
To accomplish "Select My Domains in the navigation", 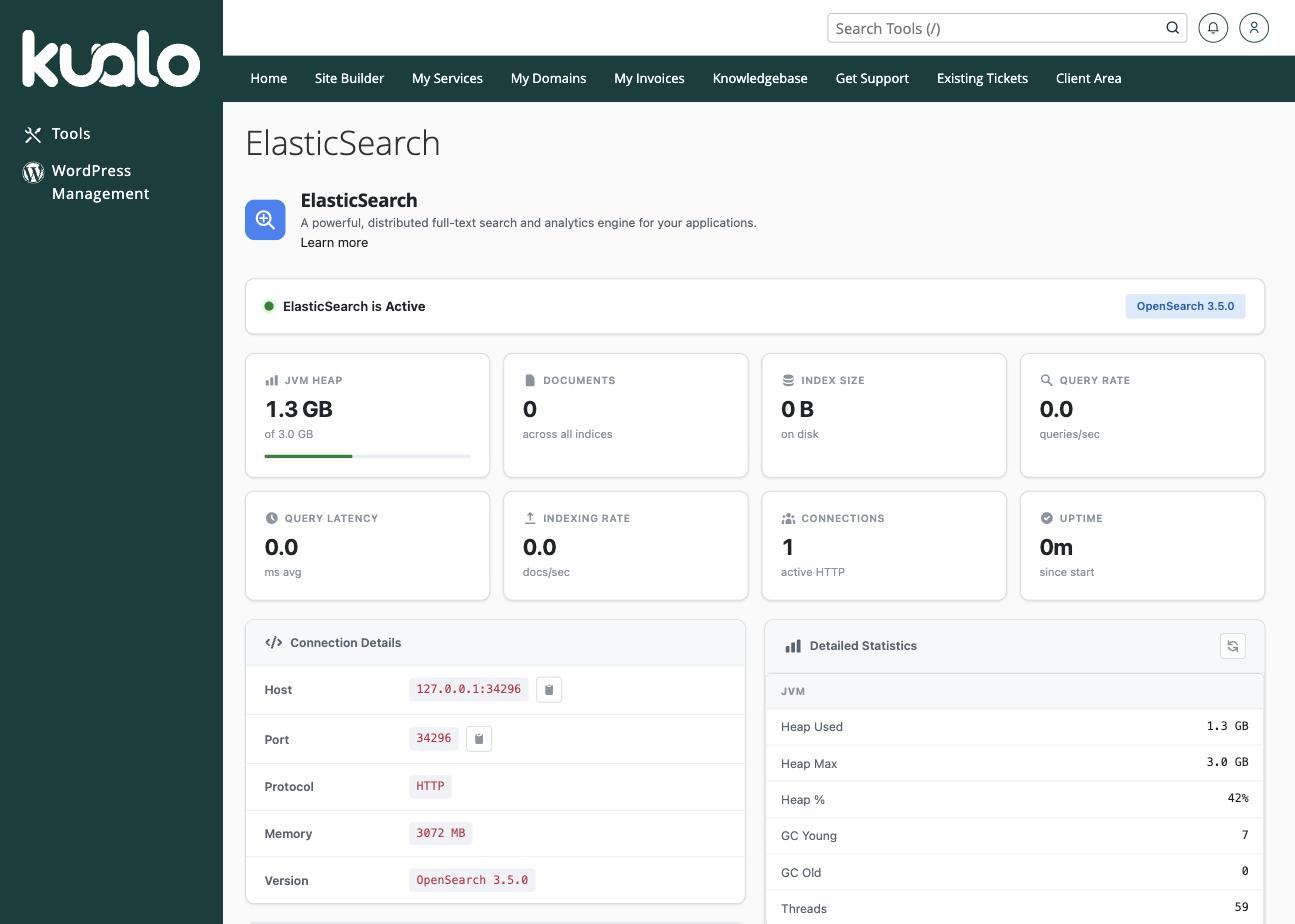I will click(x=548, y=78).
